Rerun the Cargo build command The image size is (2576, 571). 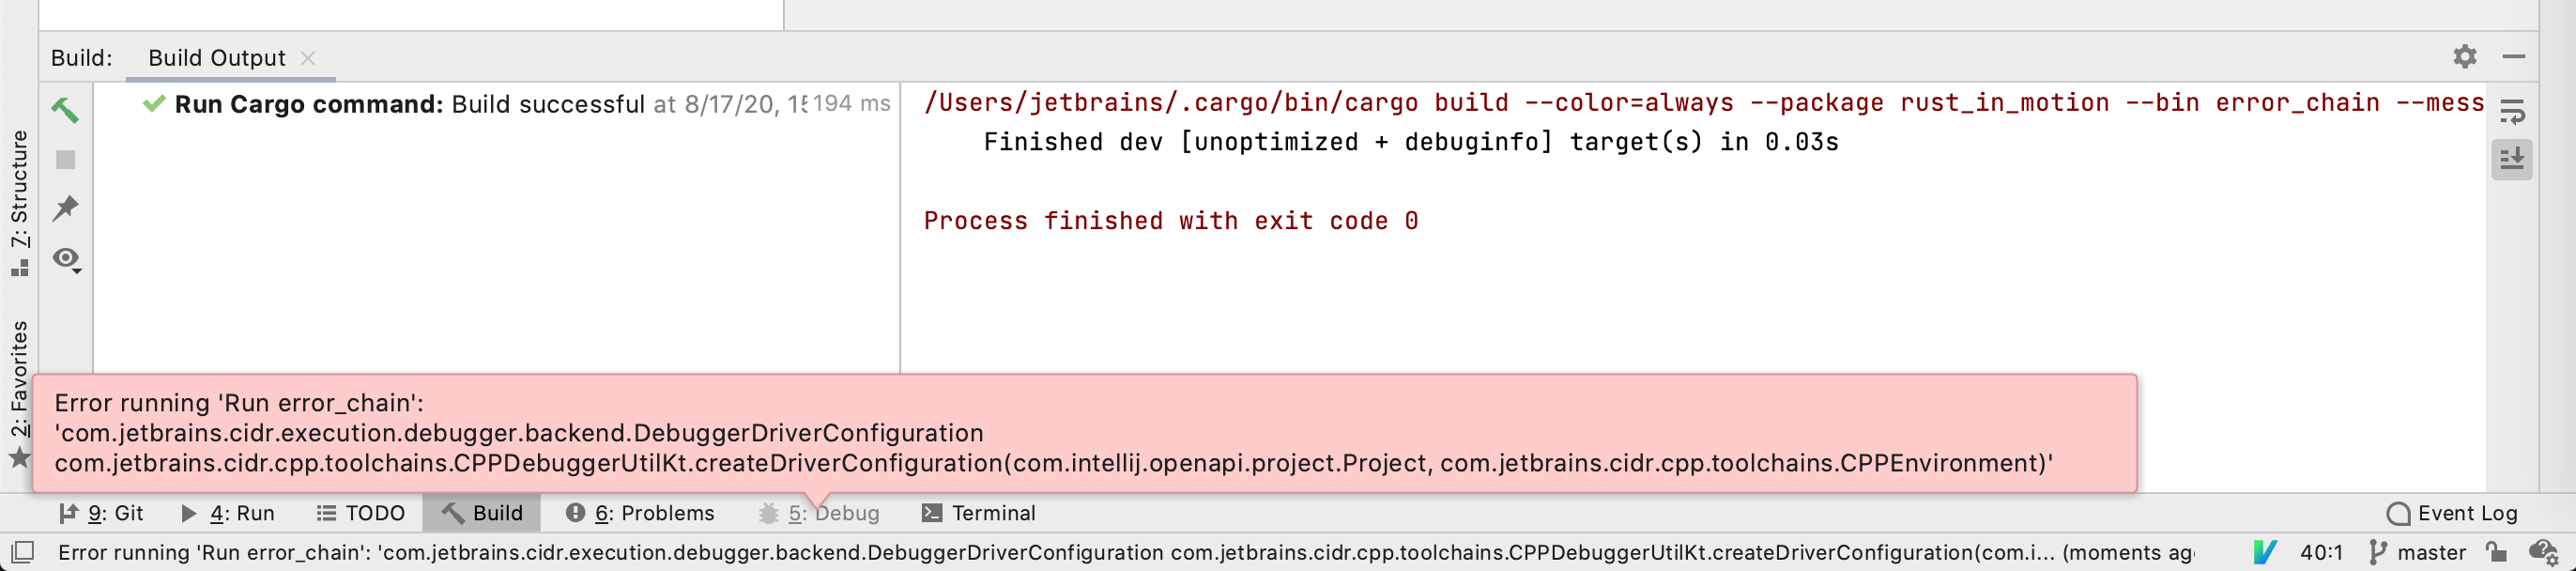pos(67,110)
